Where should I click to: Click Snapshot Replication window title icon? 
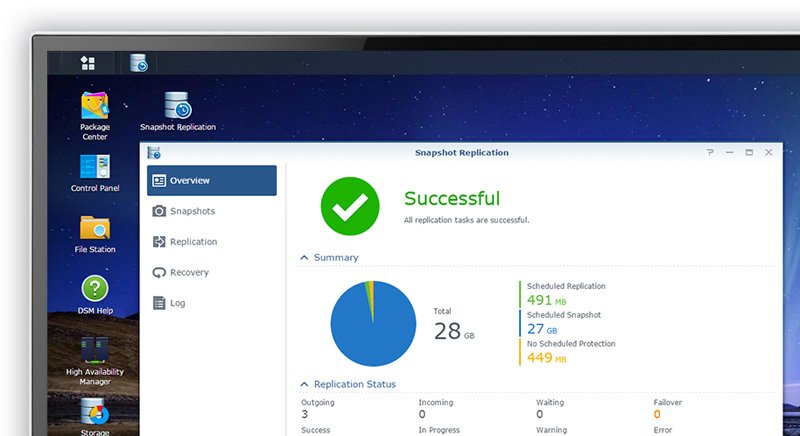point(154,152)
